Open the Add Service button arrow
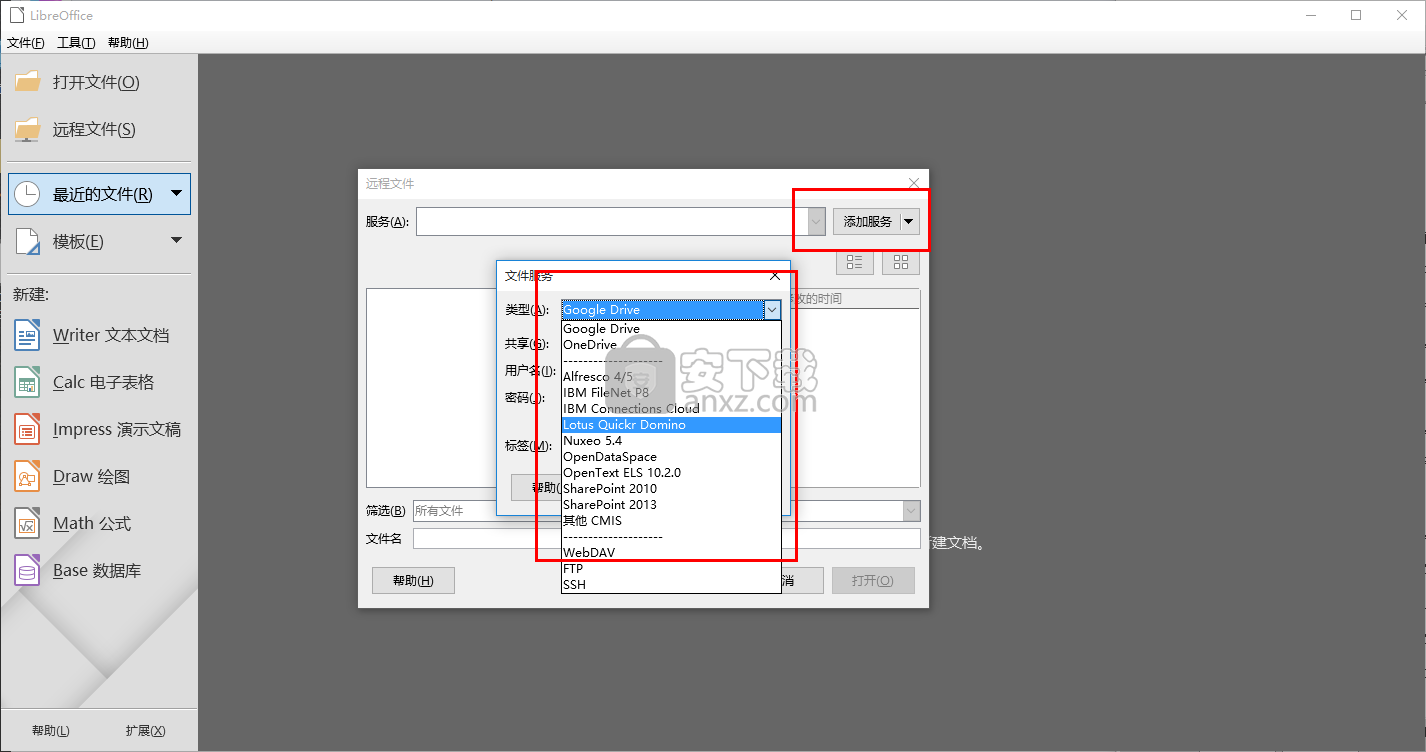1426x752 pixels. point(909,221)
